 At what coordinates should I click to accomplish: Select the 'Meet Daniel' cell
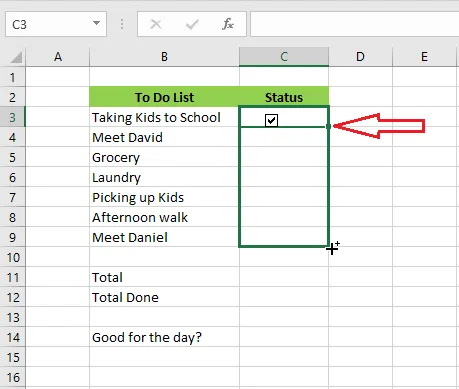(x=164, y=237)
